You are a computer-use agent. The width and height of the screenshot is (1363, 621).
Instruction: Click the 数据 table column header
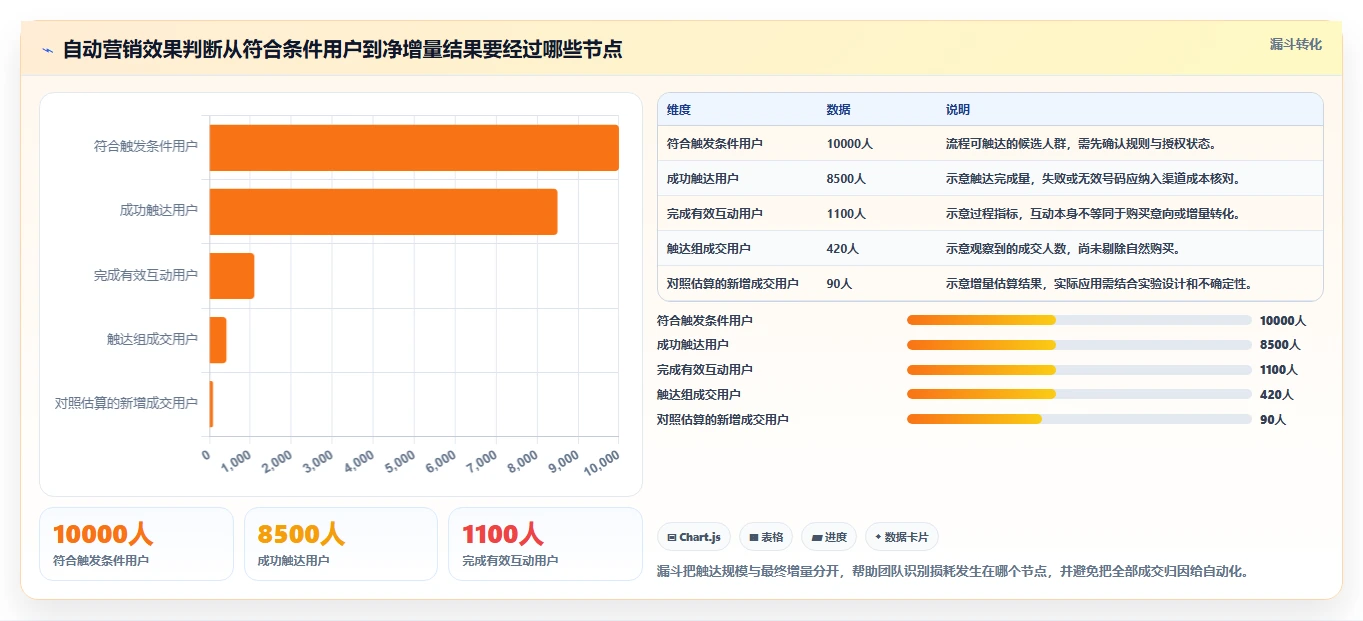(x=839, y=110)
